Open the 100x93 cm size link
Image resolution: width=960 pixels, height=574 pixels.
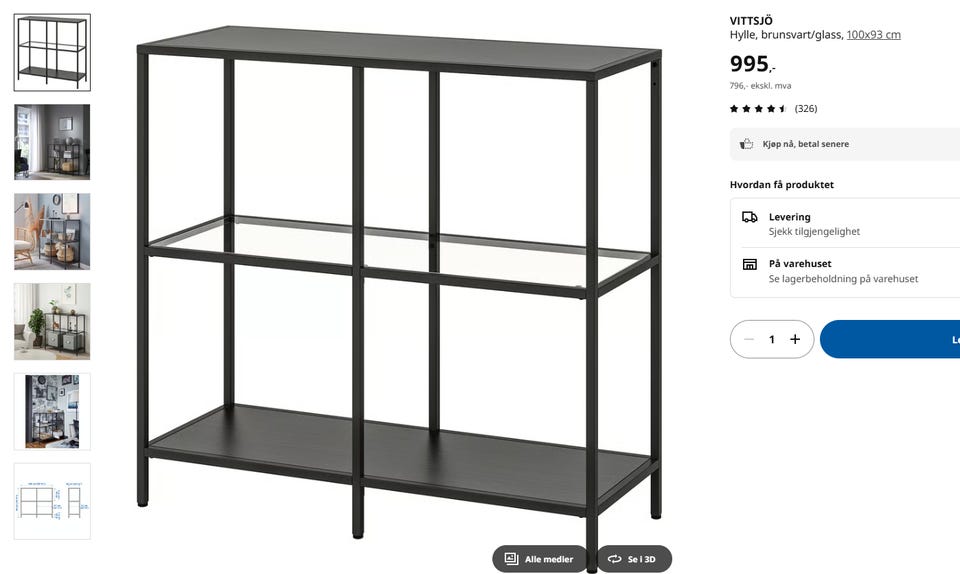point(873,35)
